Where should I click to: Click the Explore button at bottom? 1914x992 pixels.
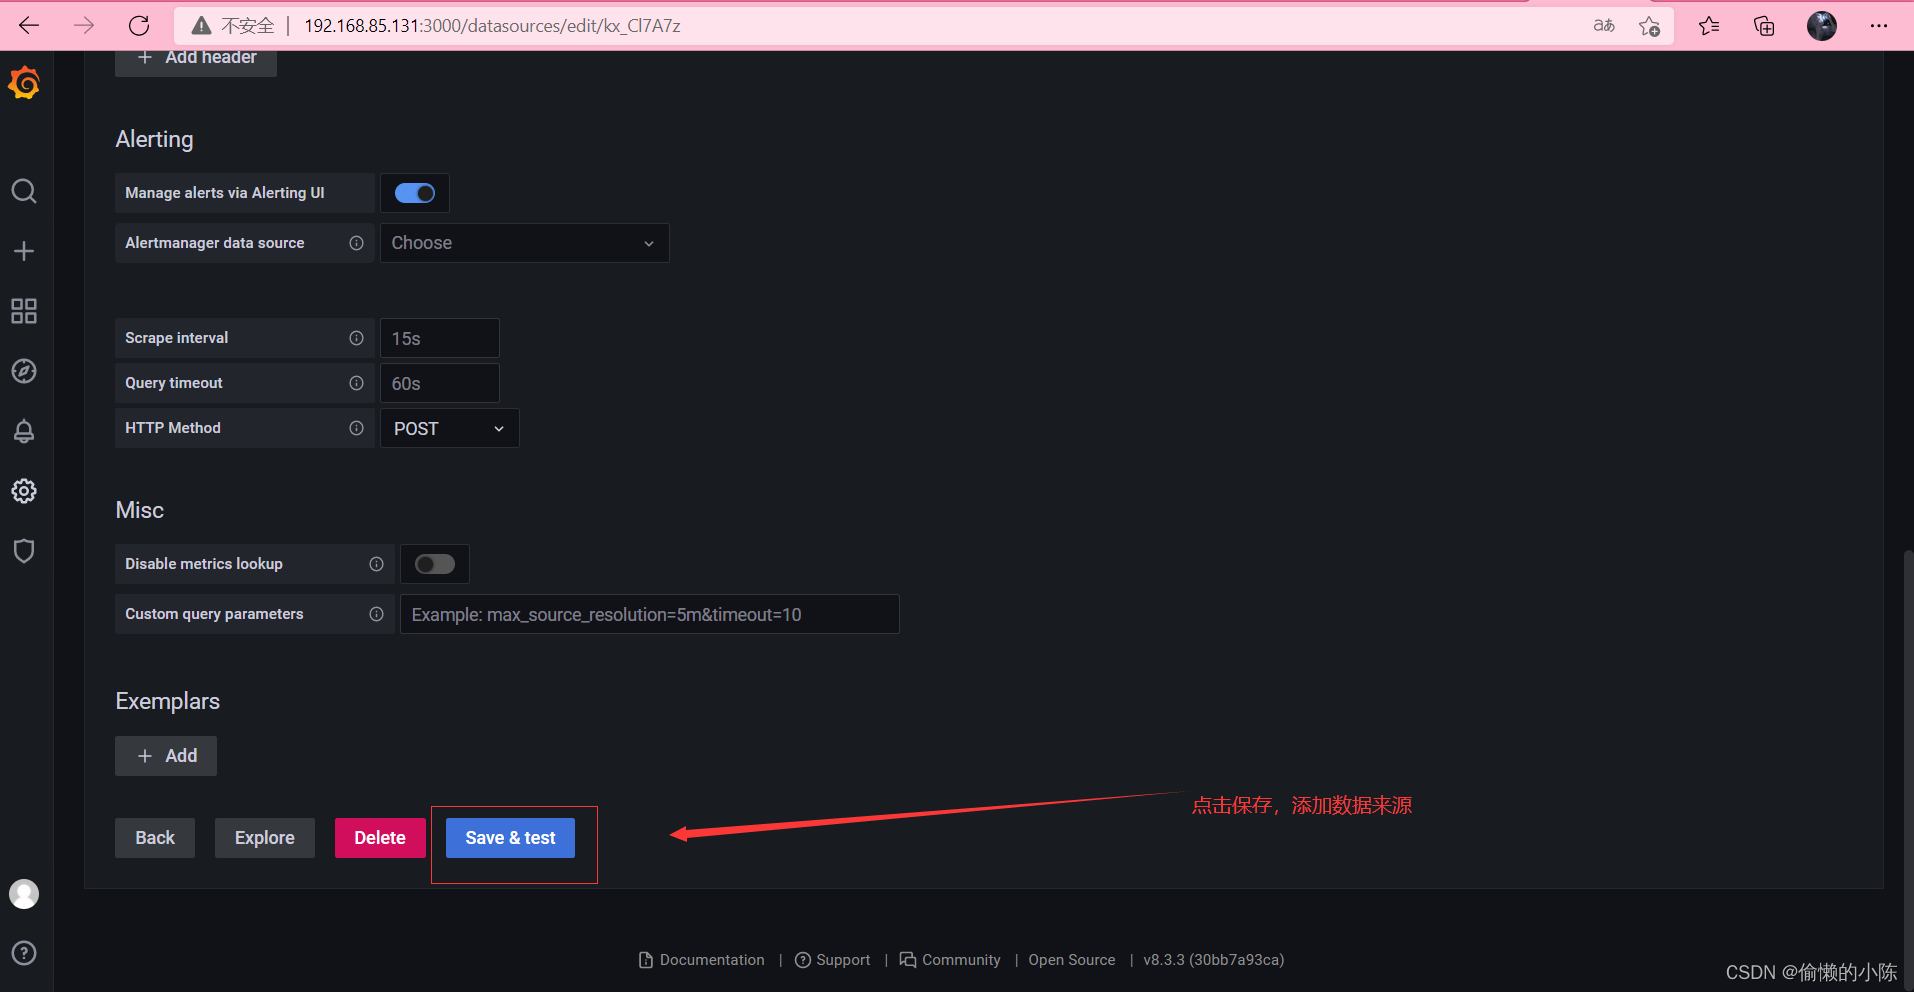coord(265,838)
